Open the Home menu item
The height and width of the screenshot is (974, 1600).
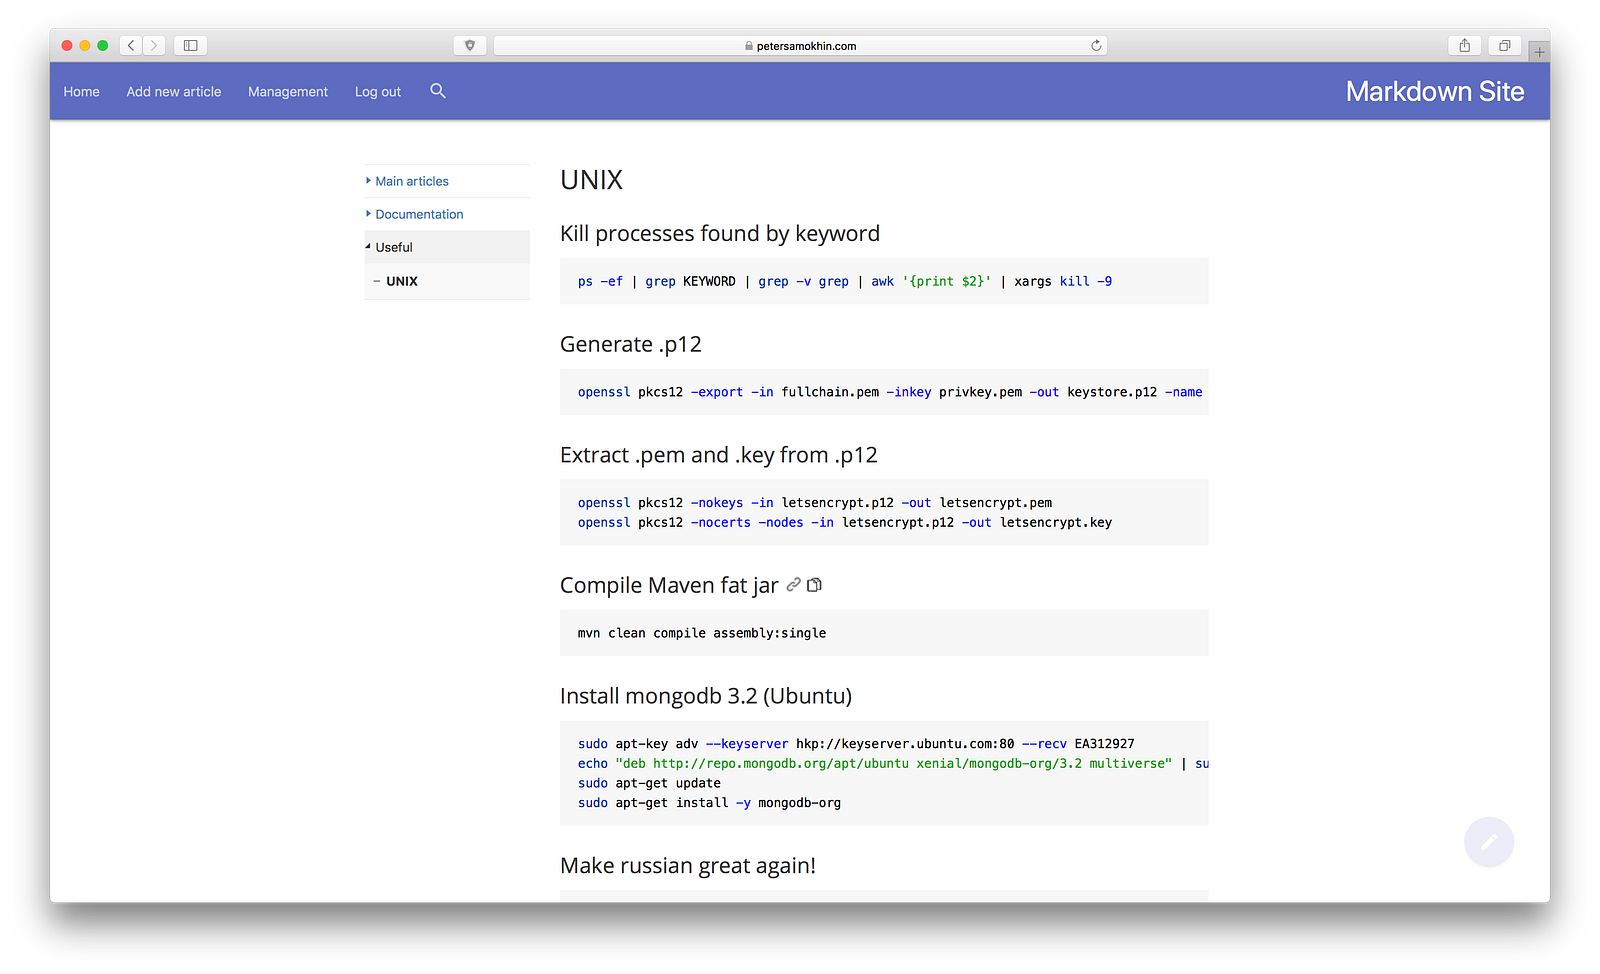82,91
